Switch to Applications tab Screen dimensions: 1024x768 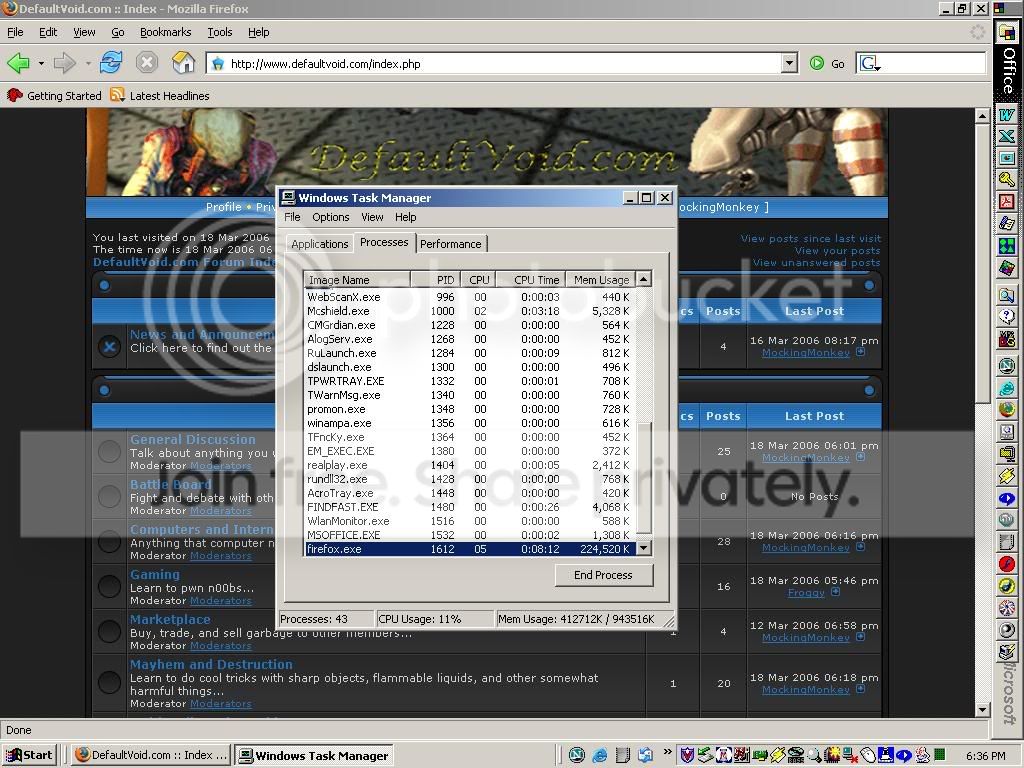(319, 244)
